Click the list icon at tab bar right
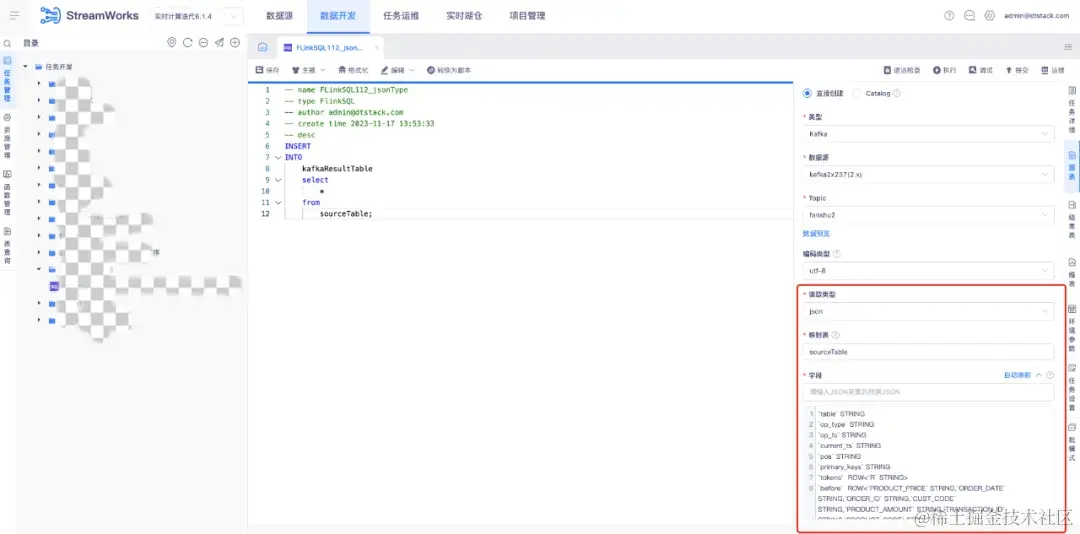This screenshot has height=534, width=1080. 1068,47
